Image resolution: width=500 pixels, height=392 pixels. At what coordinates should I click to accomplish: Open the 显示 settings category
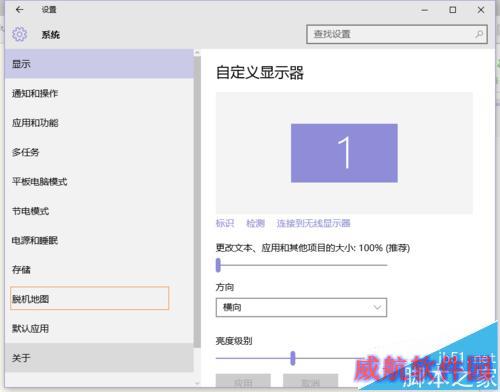99,64
